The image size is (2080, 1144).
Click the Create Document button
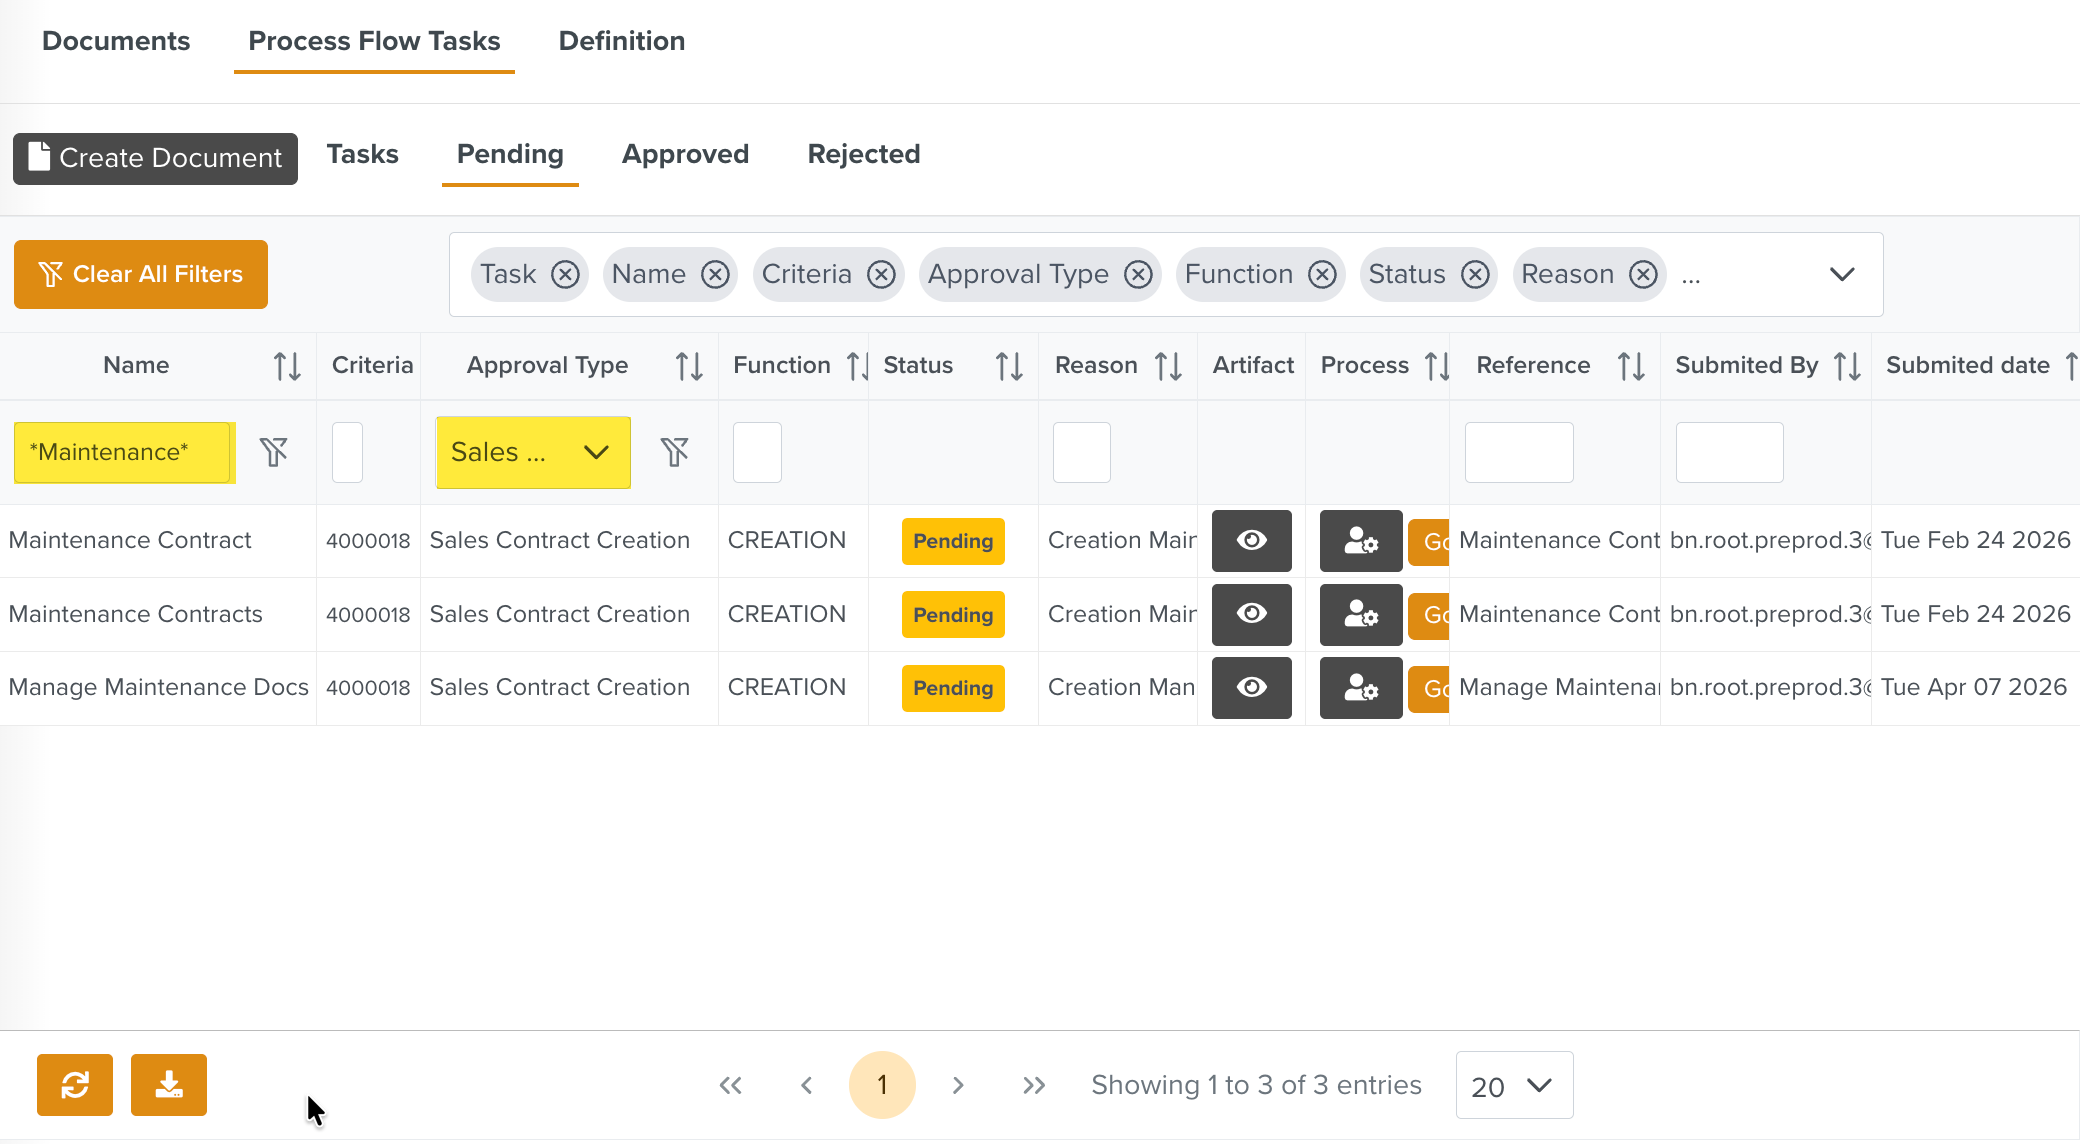point(155,158)
